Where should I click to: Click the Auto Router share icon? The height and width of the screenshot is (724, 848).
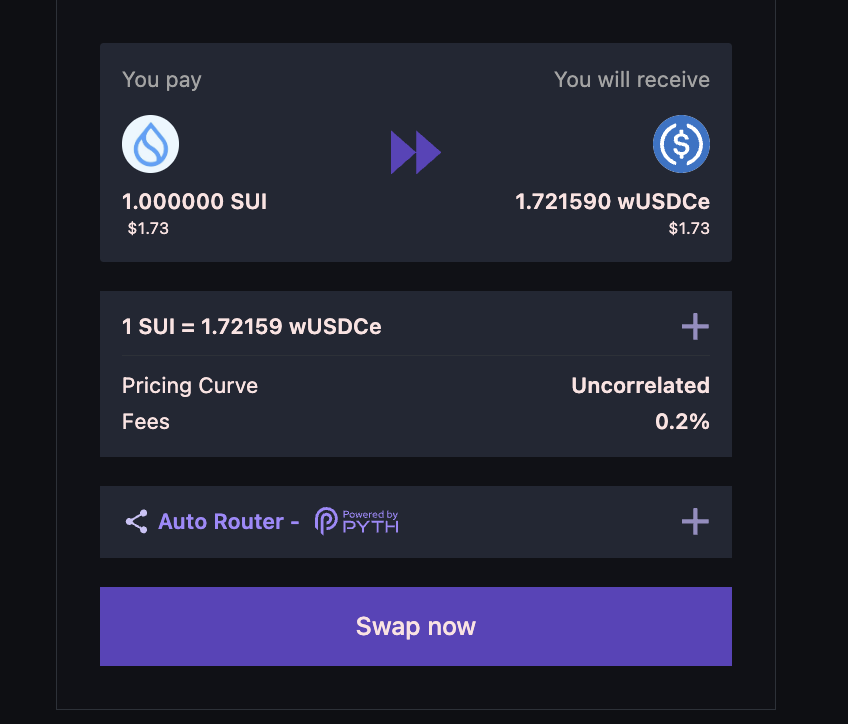136,521
